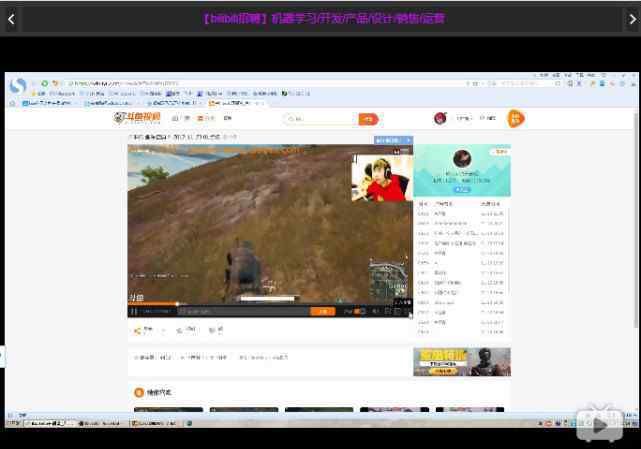Screen dimensions: 641x449
Task: Click the orange icon beside related videos heading
Action: point(139,393)
